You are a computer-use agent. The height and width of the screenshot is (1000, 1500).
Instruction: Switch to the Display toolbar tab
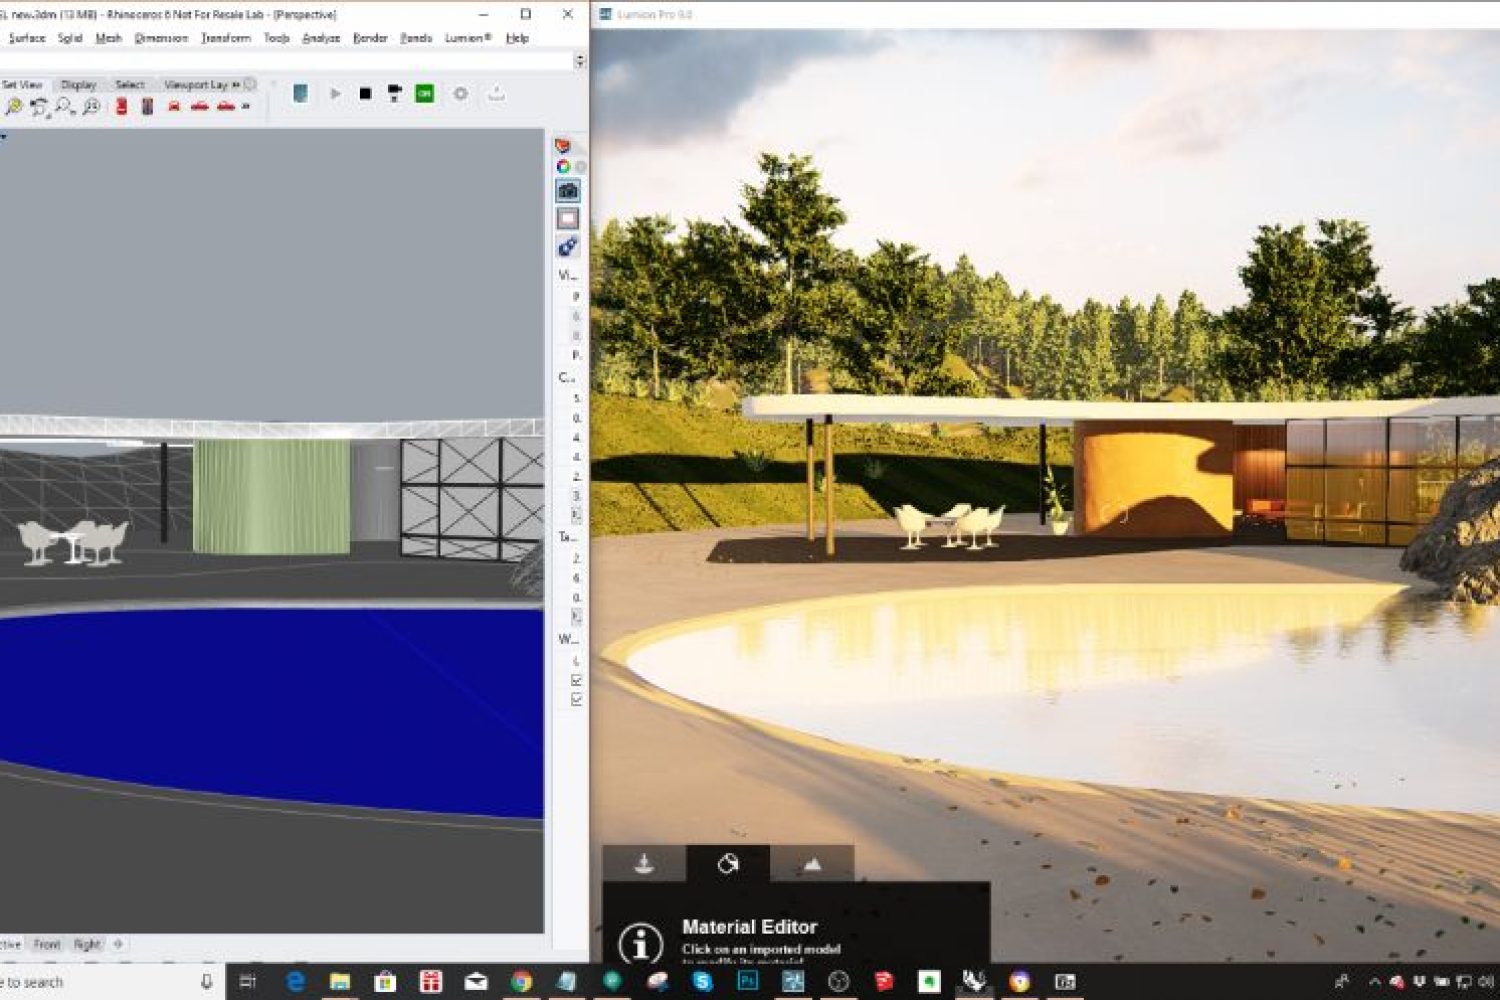78,85
